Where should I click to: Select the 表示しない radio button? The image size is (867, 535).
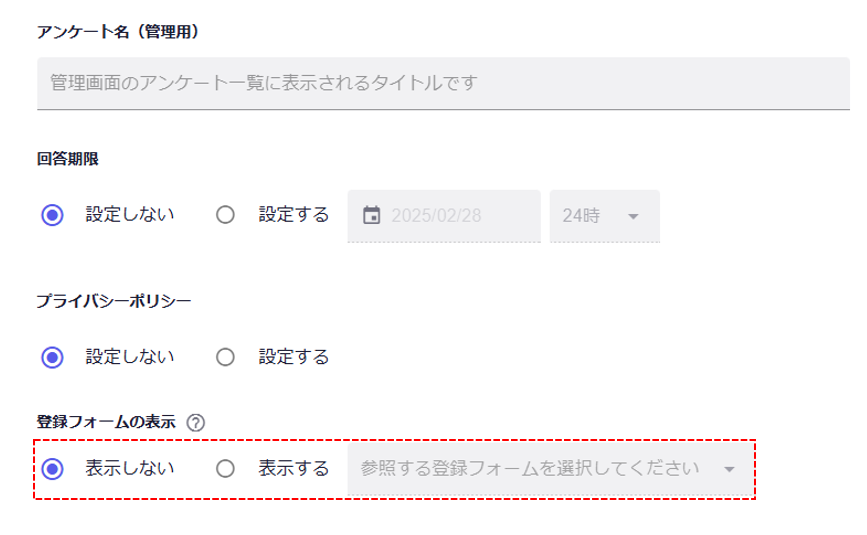coord(54,468)
